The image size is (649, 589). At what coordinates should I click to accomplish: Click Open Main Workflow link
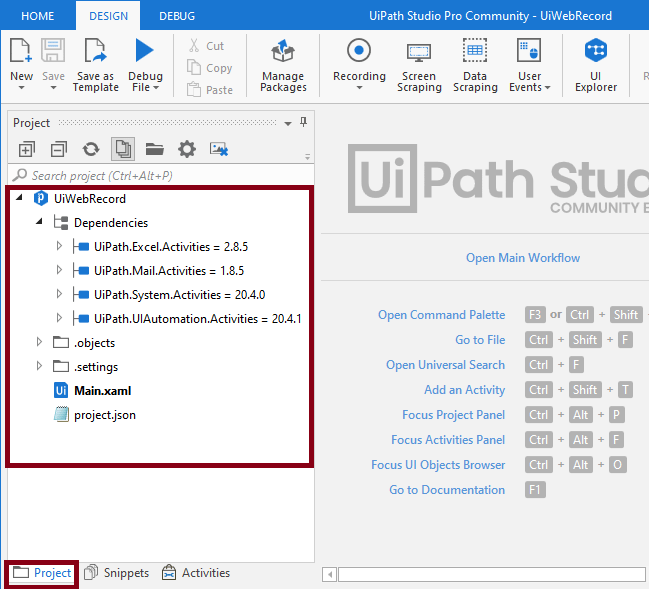[523, 258]
